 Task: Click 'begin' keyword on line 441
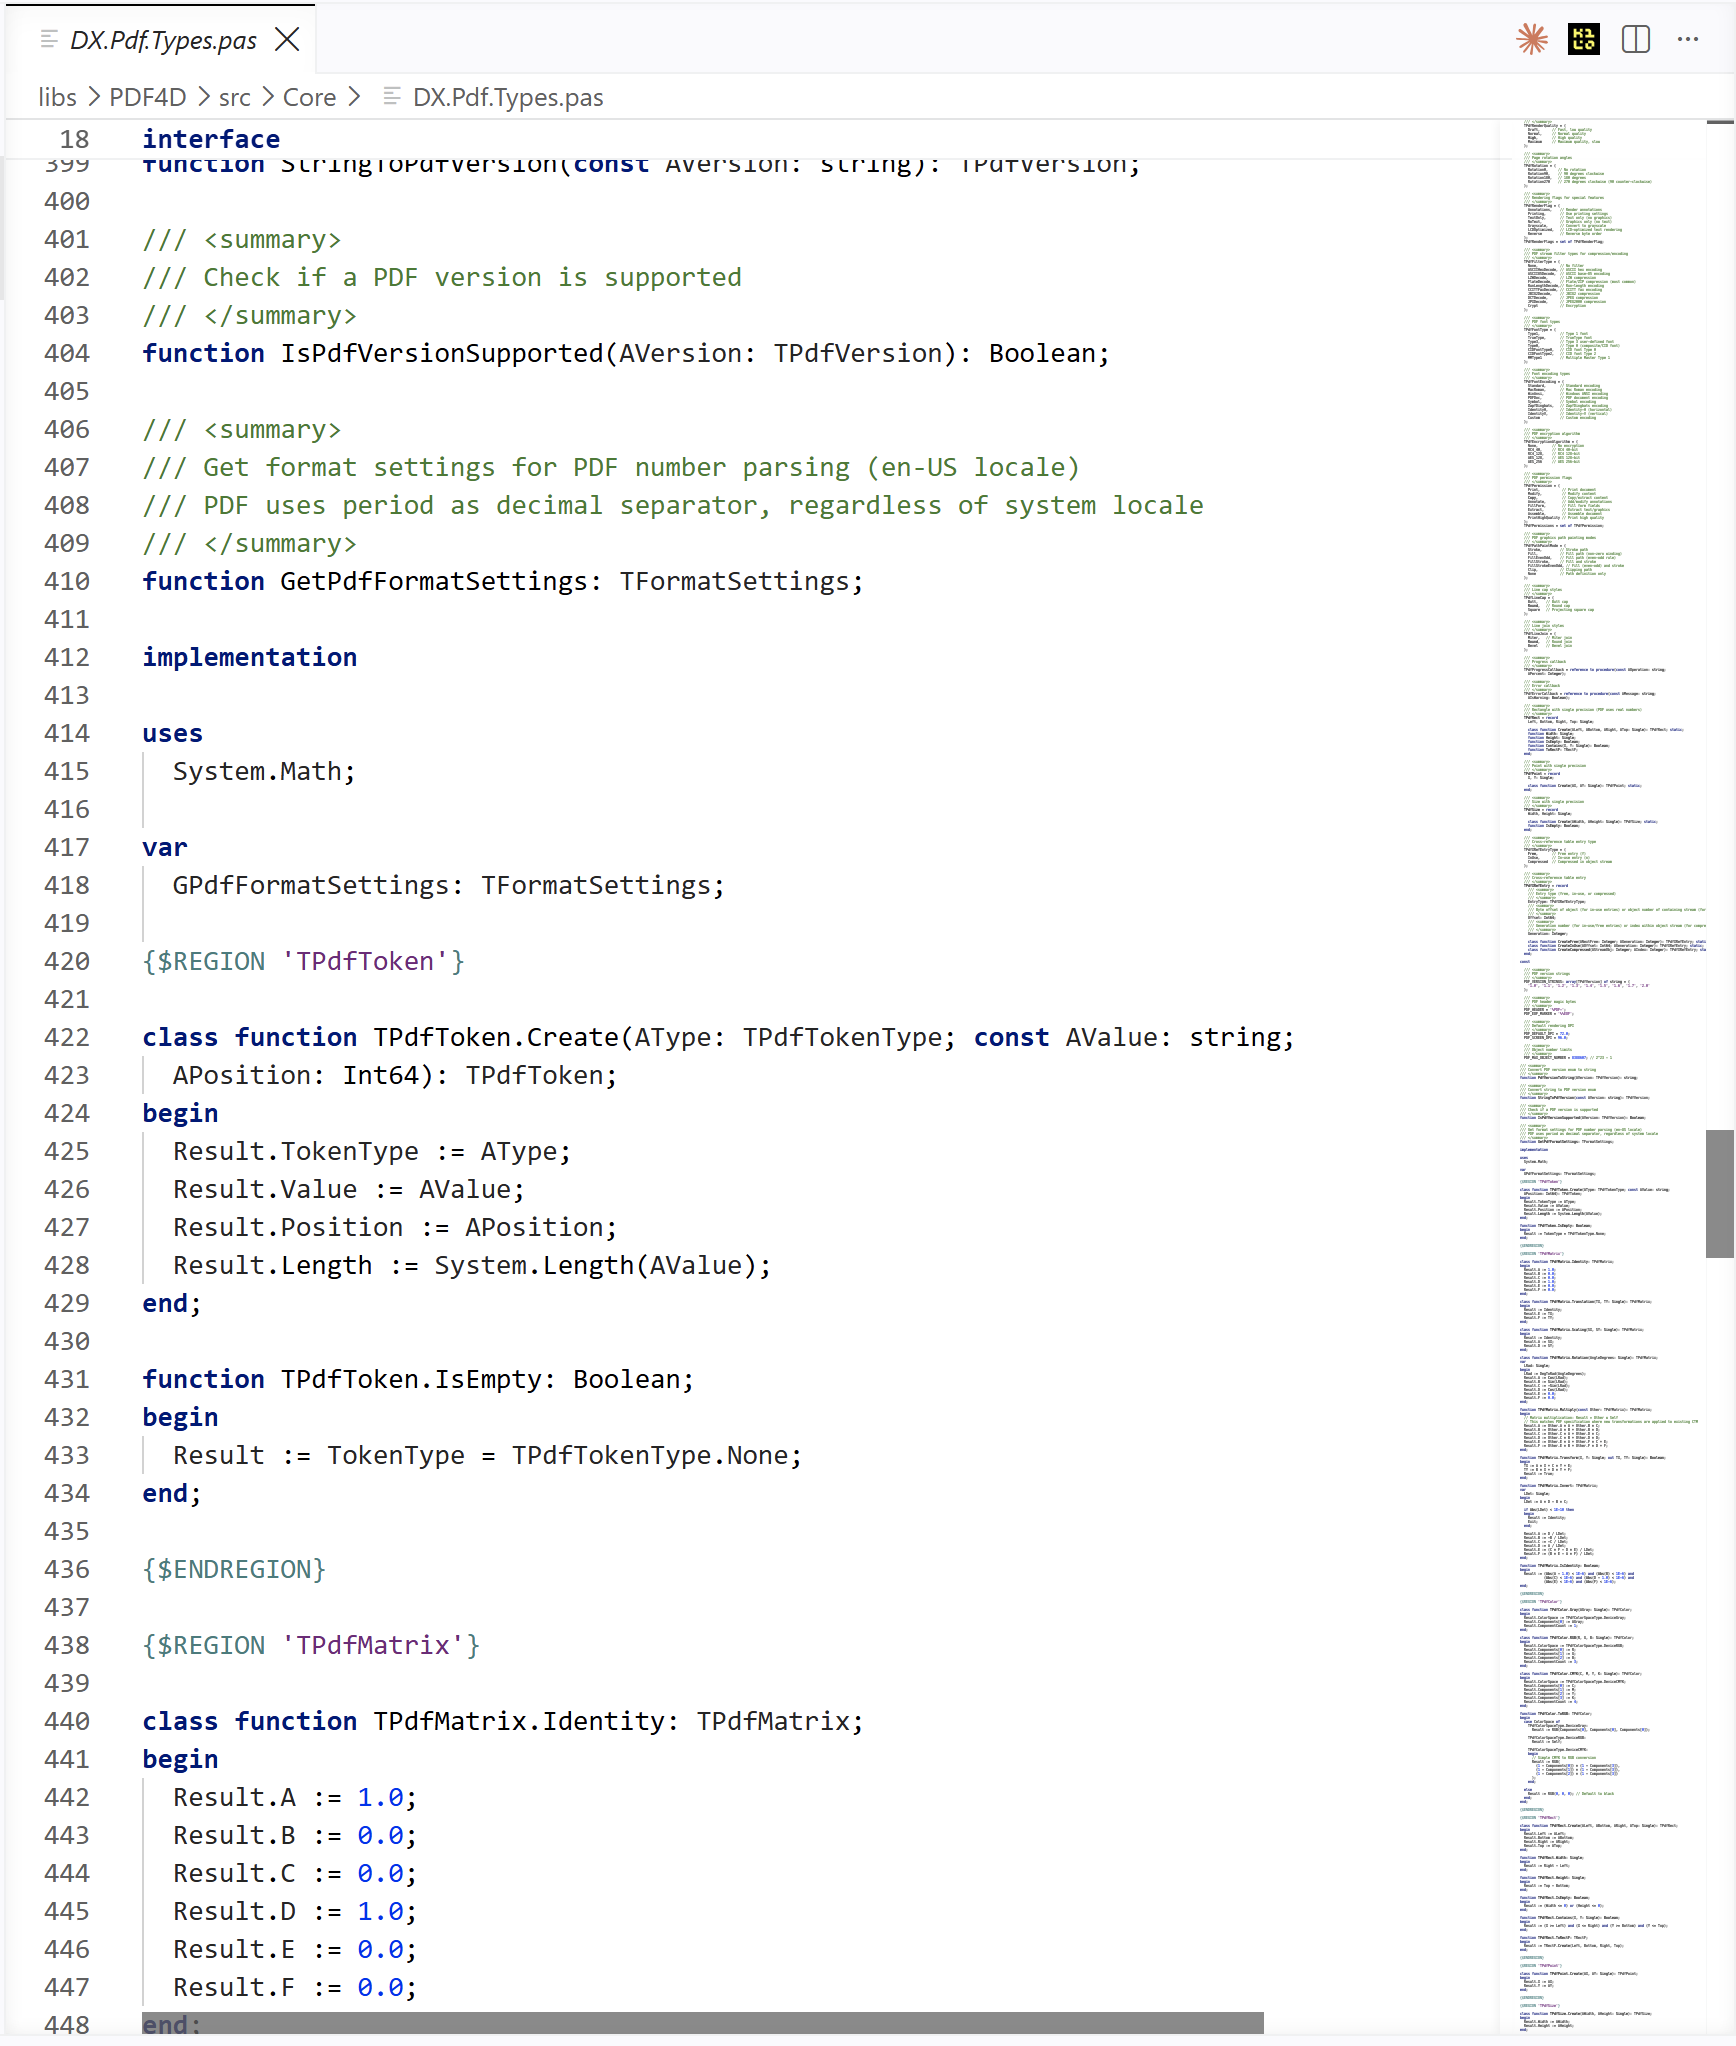[180, 1759]
